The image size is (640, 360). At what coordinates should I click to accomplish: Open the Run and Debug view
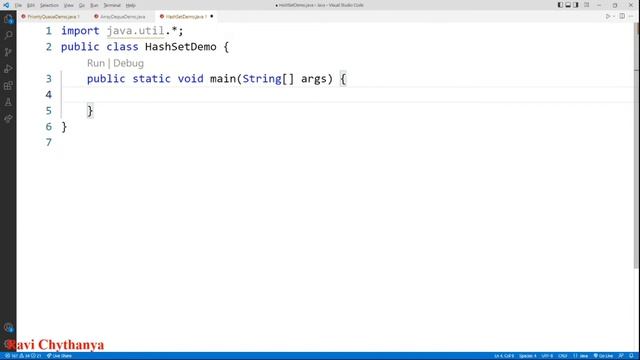(x=8, y=69)
